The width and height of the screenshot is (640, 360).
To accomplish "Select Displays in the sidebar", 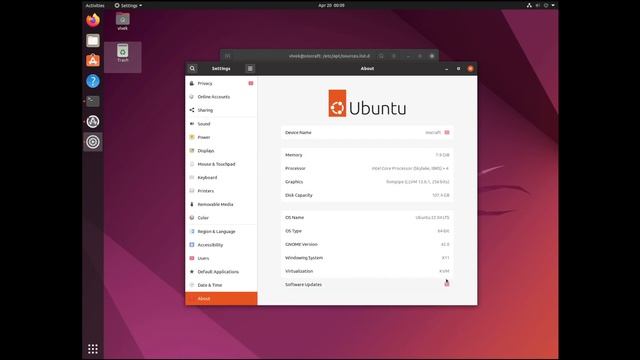I will click(x=221, y=151).
